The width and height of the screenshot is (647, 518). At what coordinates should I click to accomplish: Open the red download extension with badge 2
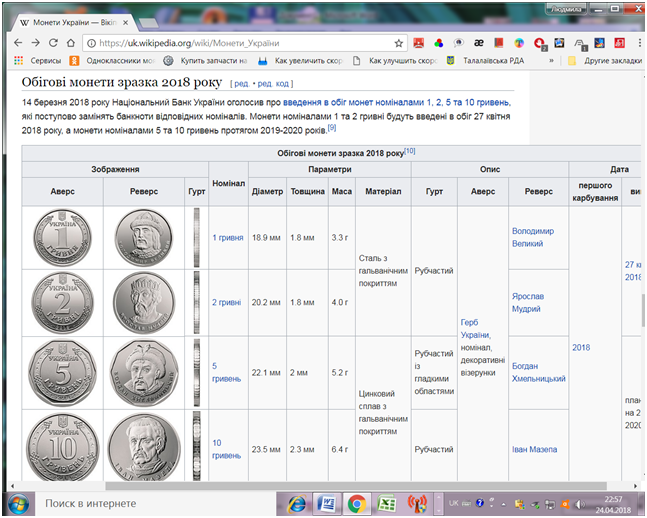[540, 44]
